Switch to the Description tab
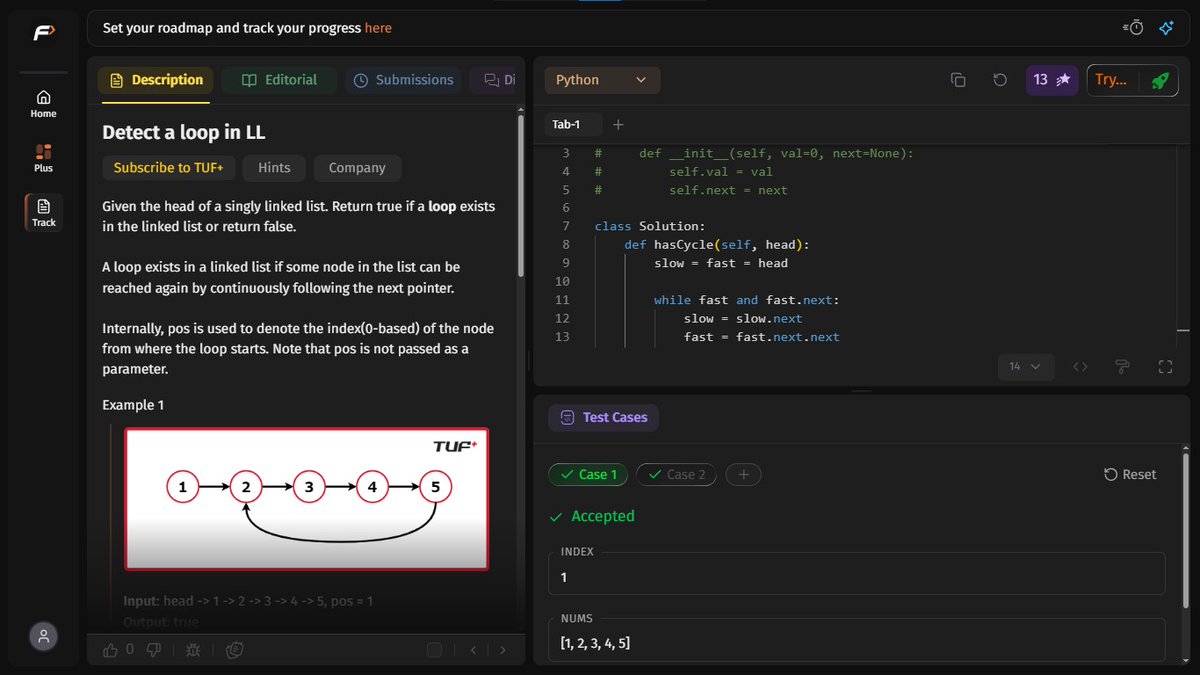The height and width of the screenshot is (675, 1200). [x=155, y=80]
